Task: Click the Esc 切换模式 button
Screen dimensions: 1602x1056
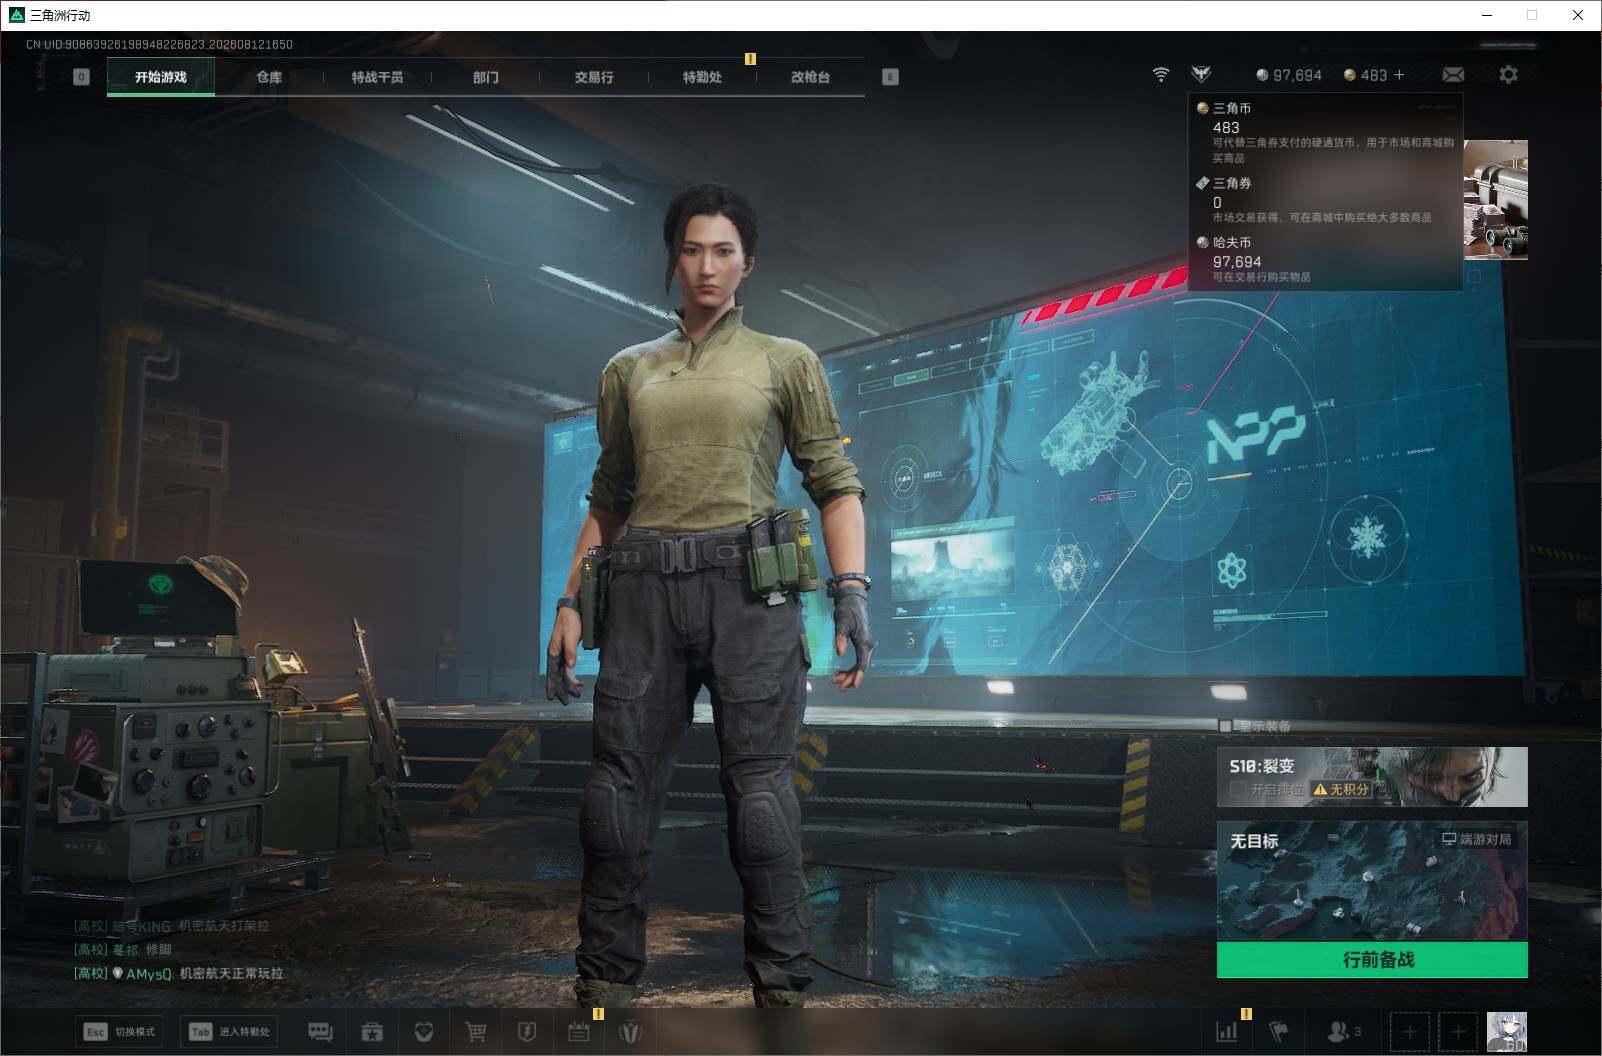Action: [x=118, y=1032]
